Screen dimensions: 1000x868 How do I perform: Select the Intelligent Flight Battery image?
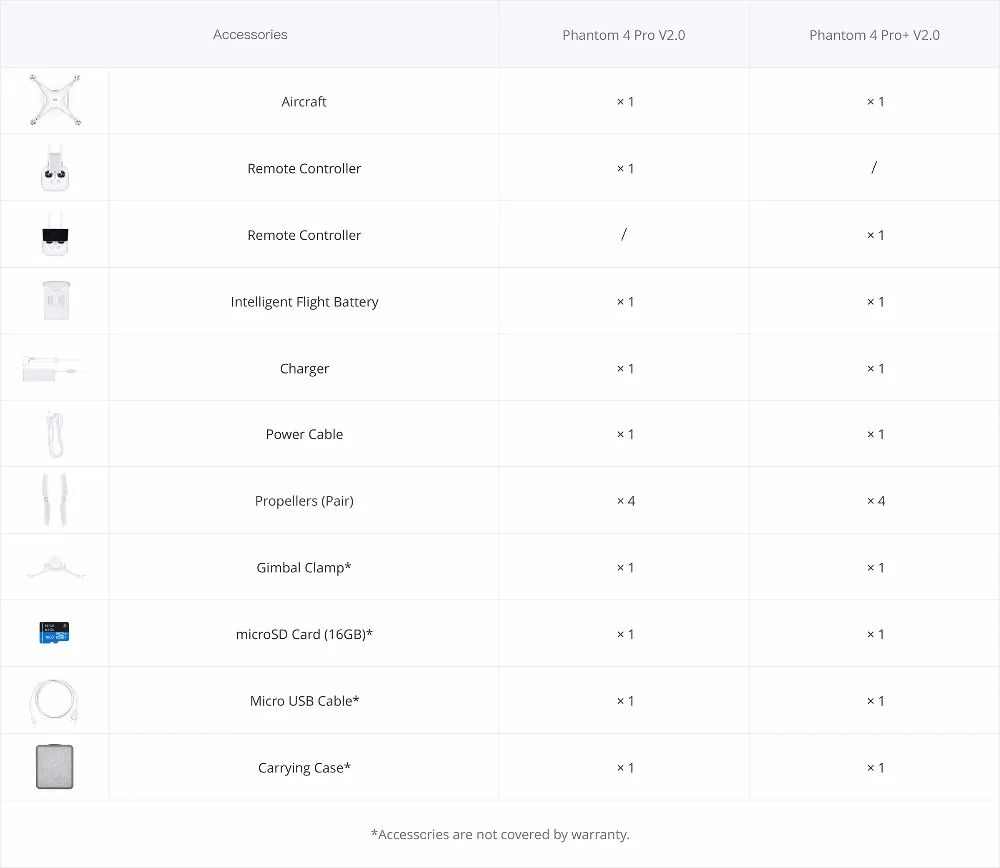(x=54, y=301)
